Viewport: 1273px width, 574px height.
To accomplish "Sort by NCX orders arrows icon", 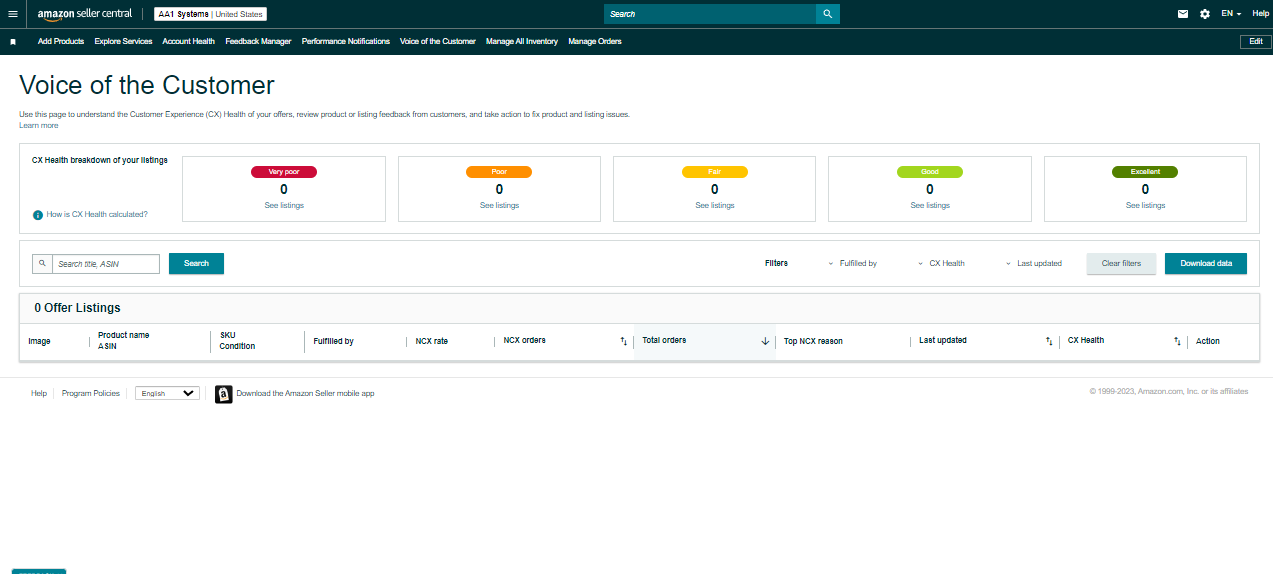I will [624, 341].
